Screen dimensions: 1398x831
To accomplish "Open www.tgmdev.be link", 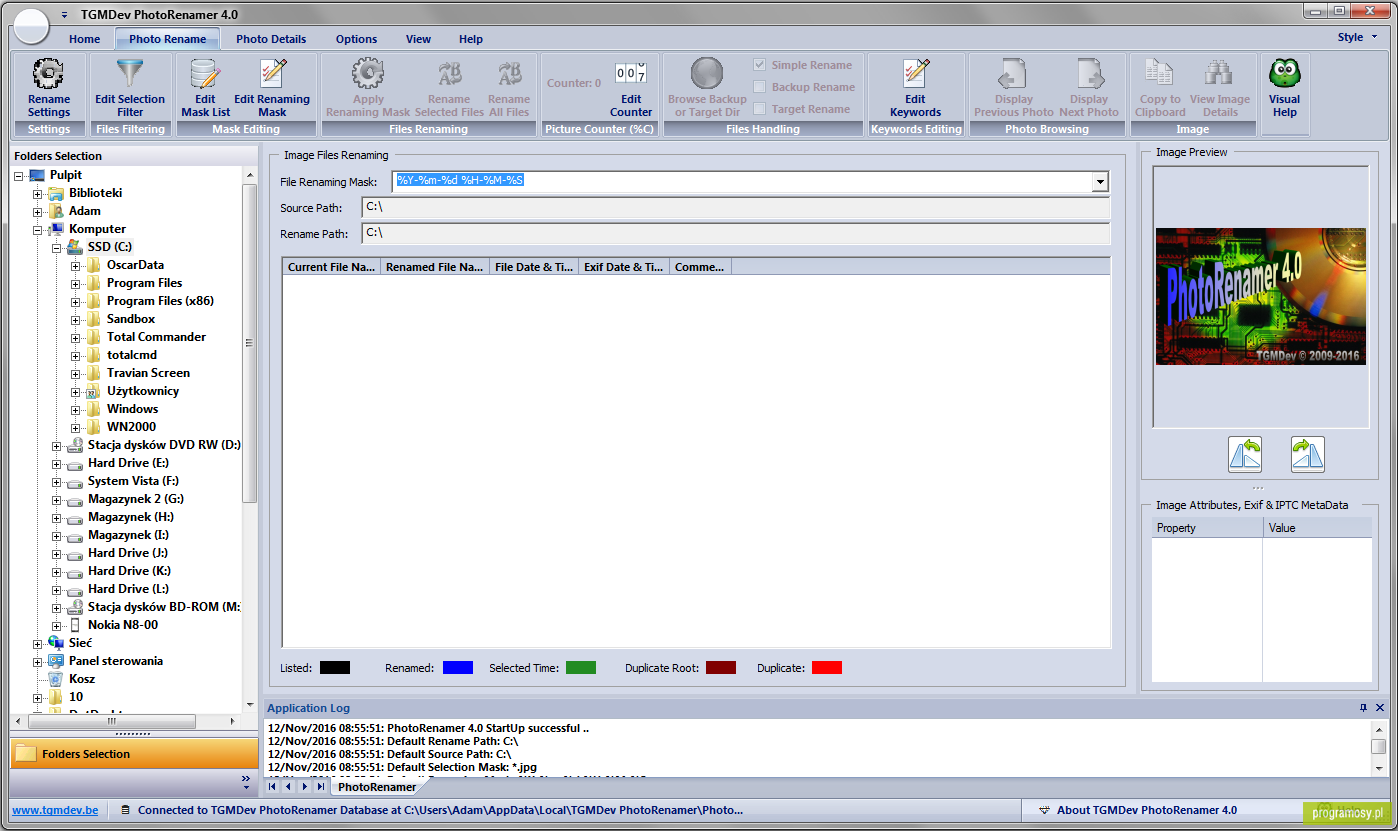I will point(55,810).
